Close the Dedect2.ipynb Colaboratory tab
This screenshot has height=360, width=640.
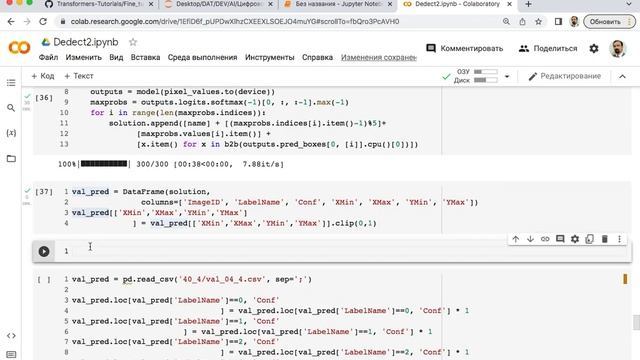(x=509, y=4)
